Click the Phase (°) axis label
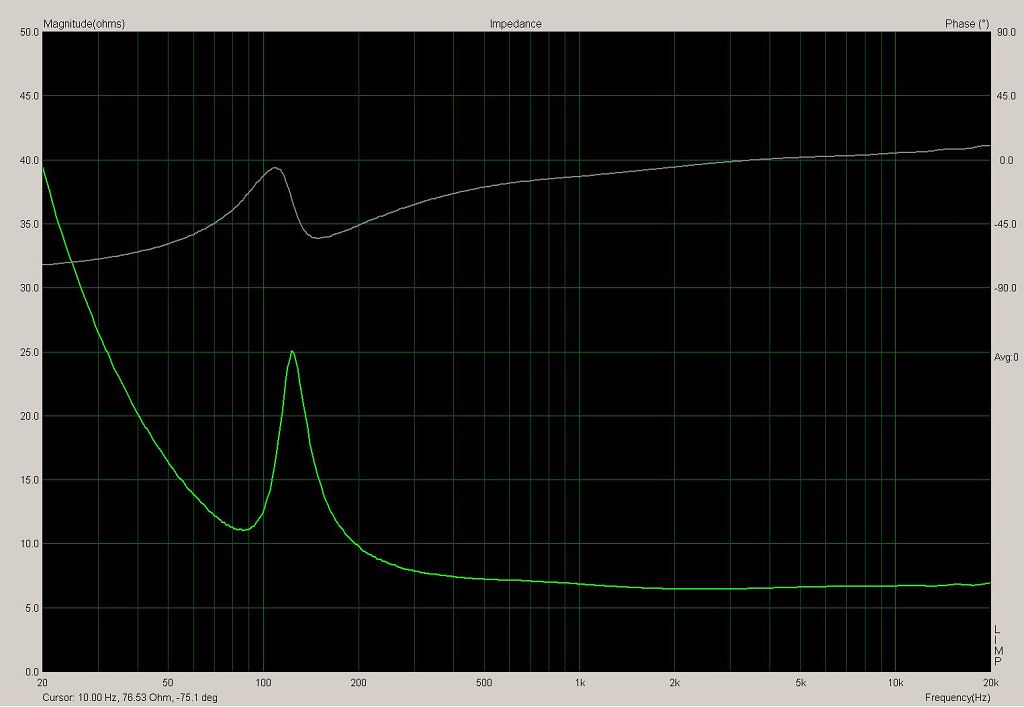Viewport: 1024px width, 707px height. (x=967, y=24)
